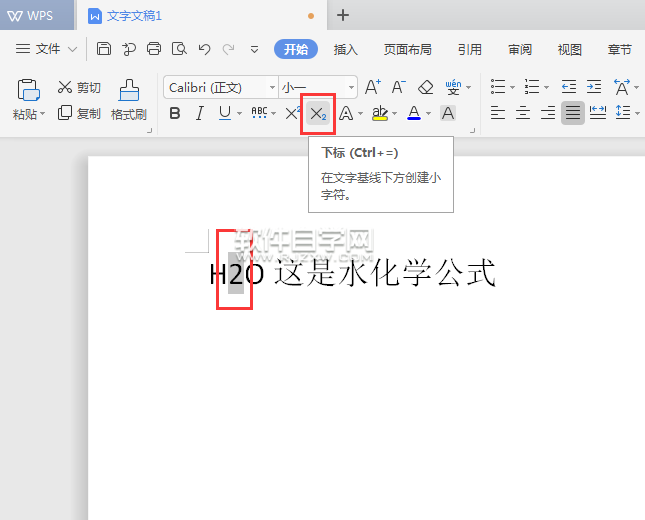Viewport: 645px width, 520px height.
Task: Expand the phonetic guide dropdown arrow
Action: click(469, 87)
